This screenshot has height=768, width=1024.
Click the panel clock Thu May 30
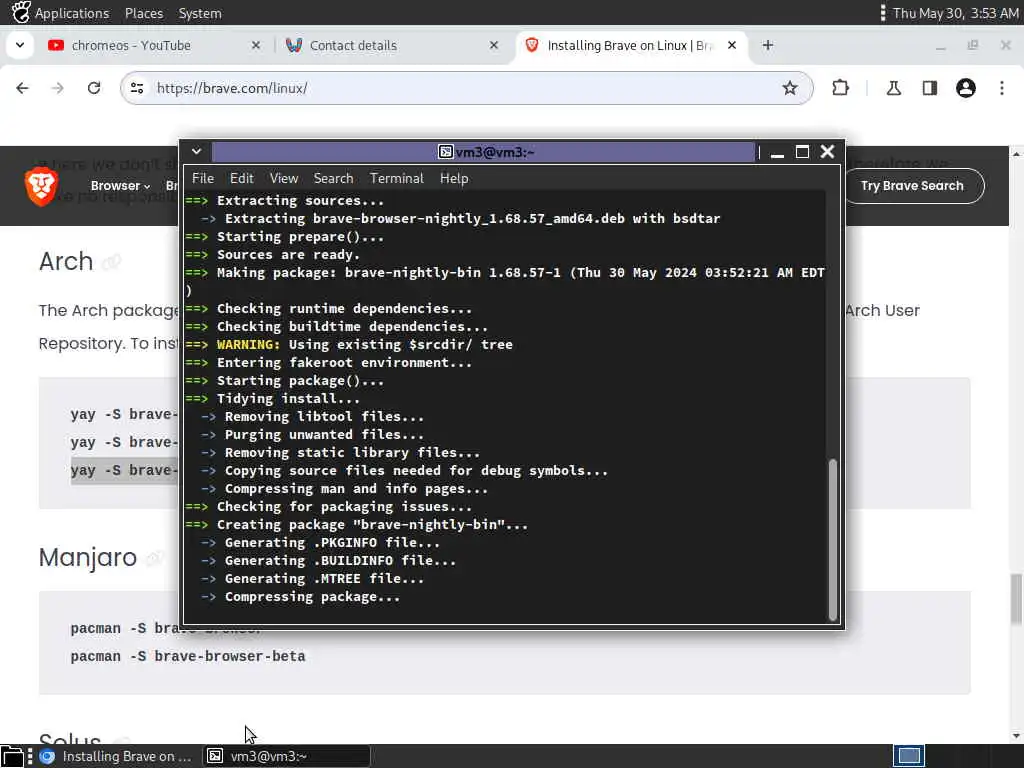[x=955, y=13]
